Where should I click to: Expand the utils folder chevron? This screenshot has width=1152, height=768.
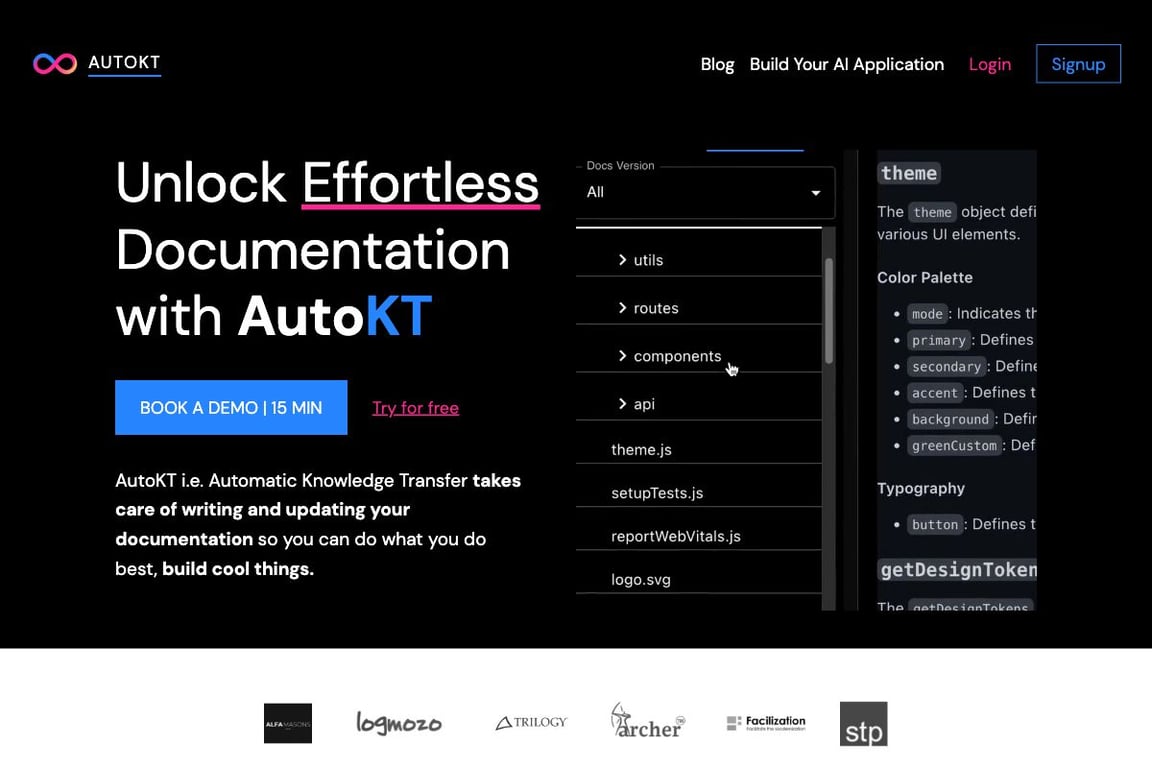(x=622, y=259)
